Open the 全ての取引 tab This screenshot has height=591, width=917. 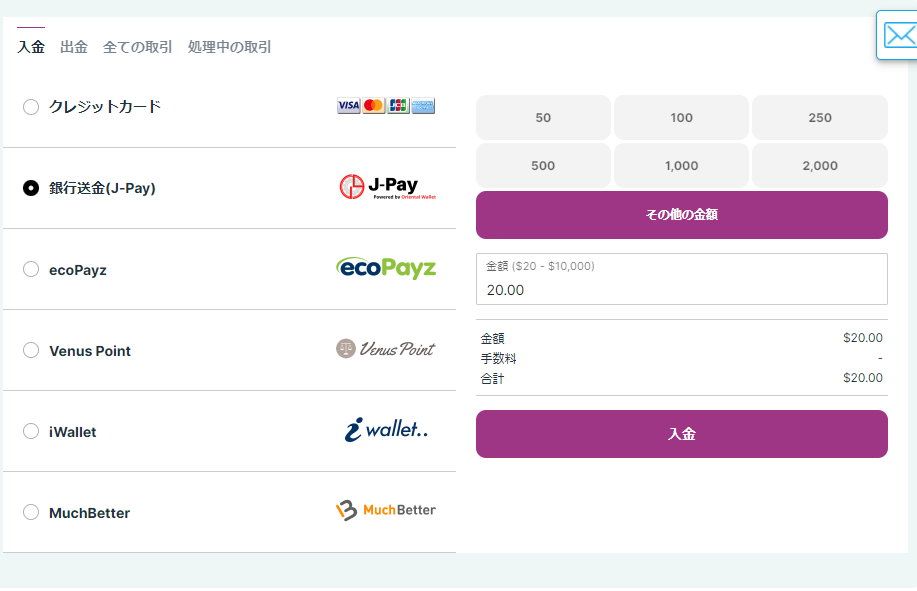[138, 47]
